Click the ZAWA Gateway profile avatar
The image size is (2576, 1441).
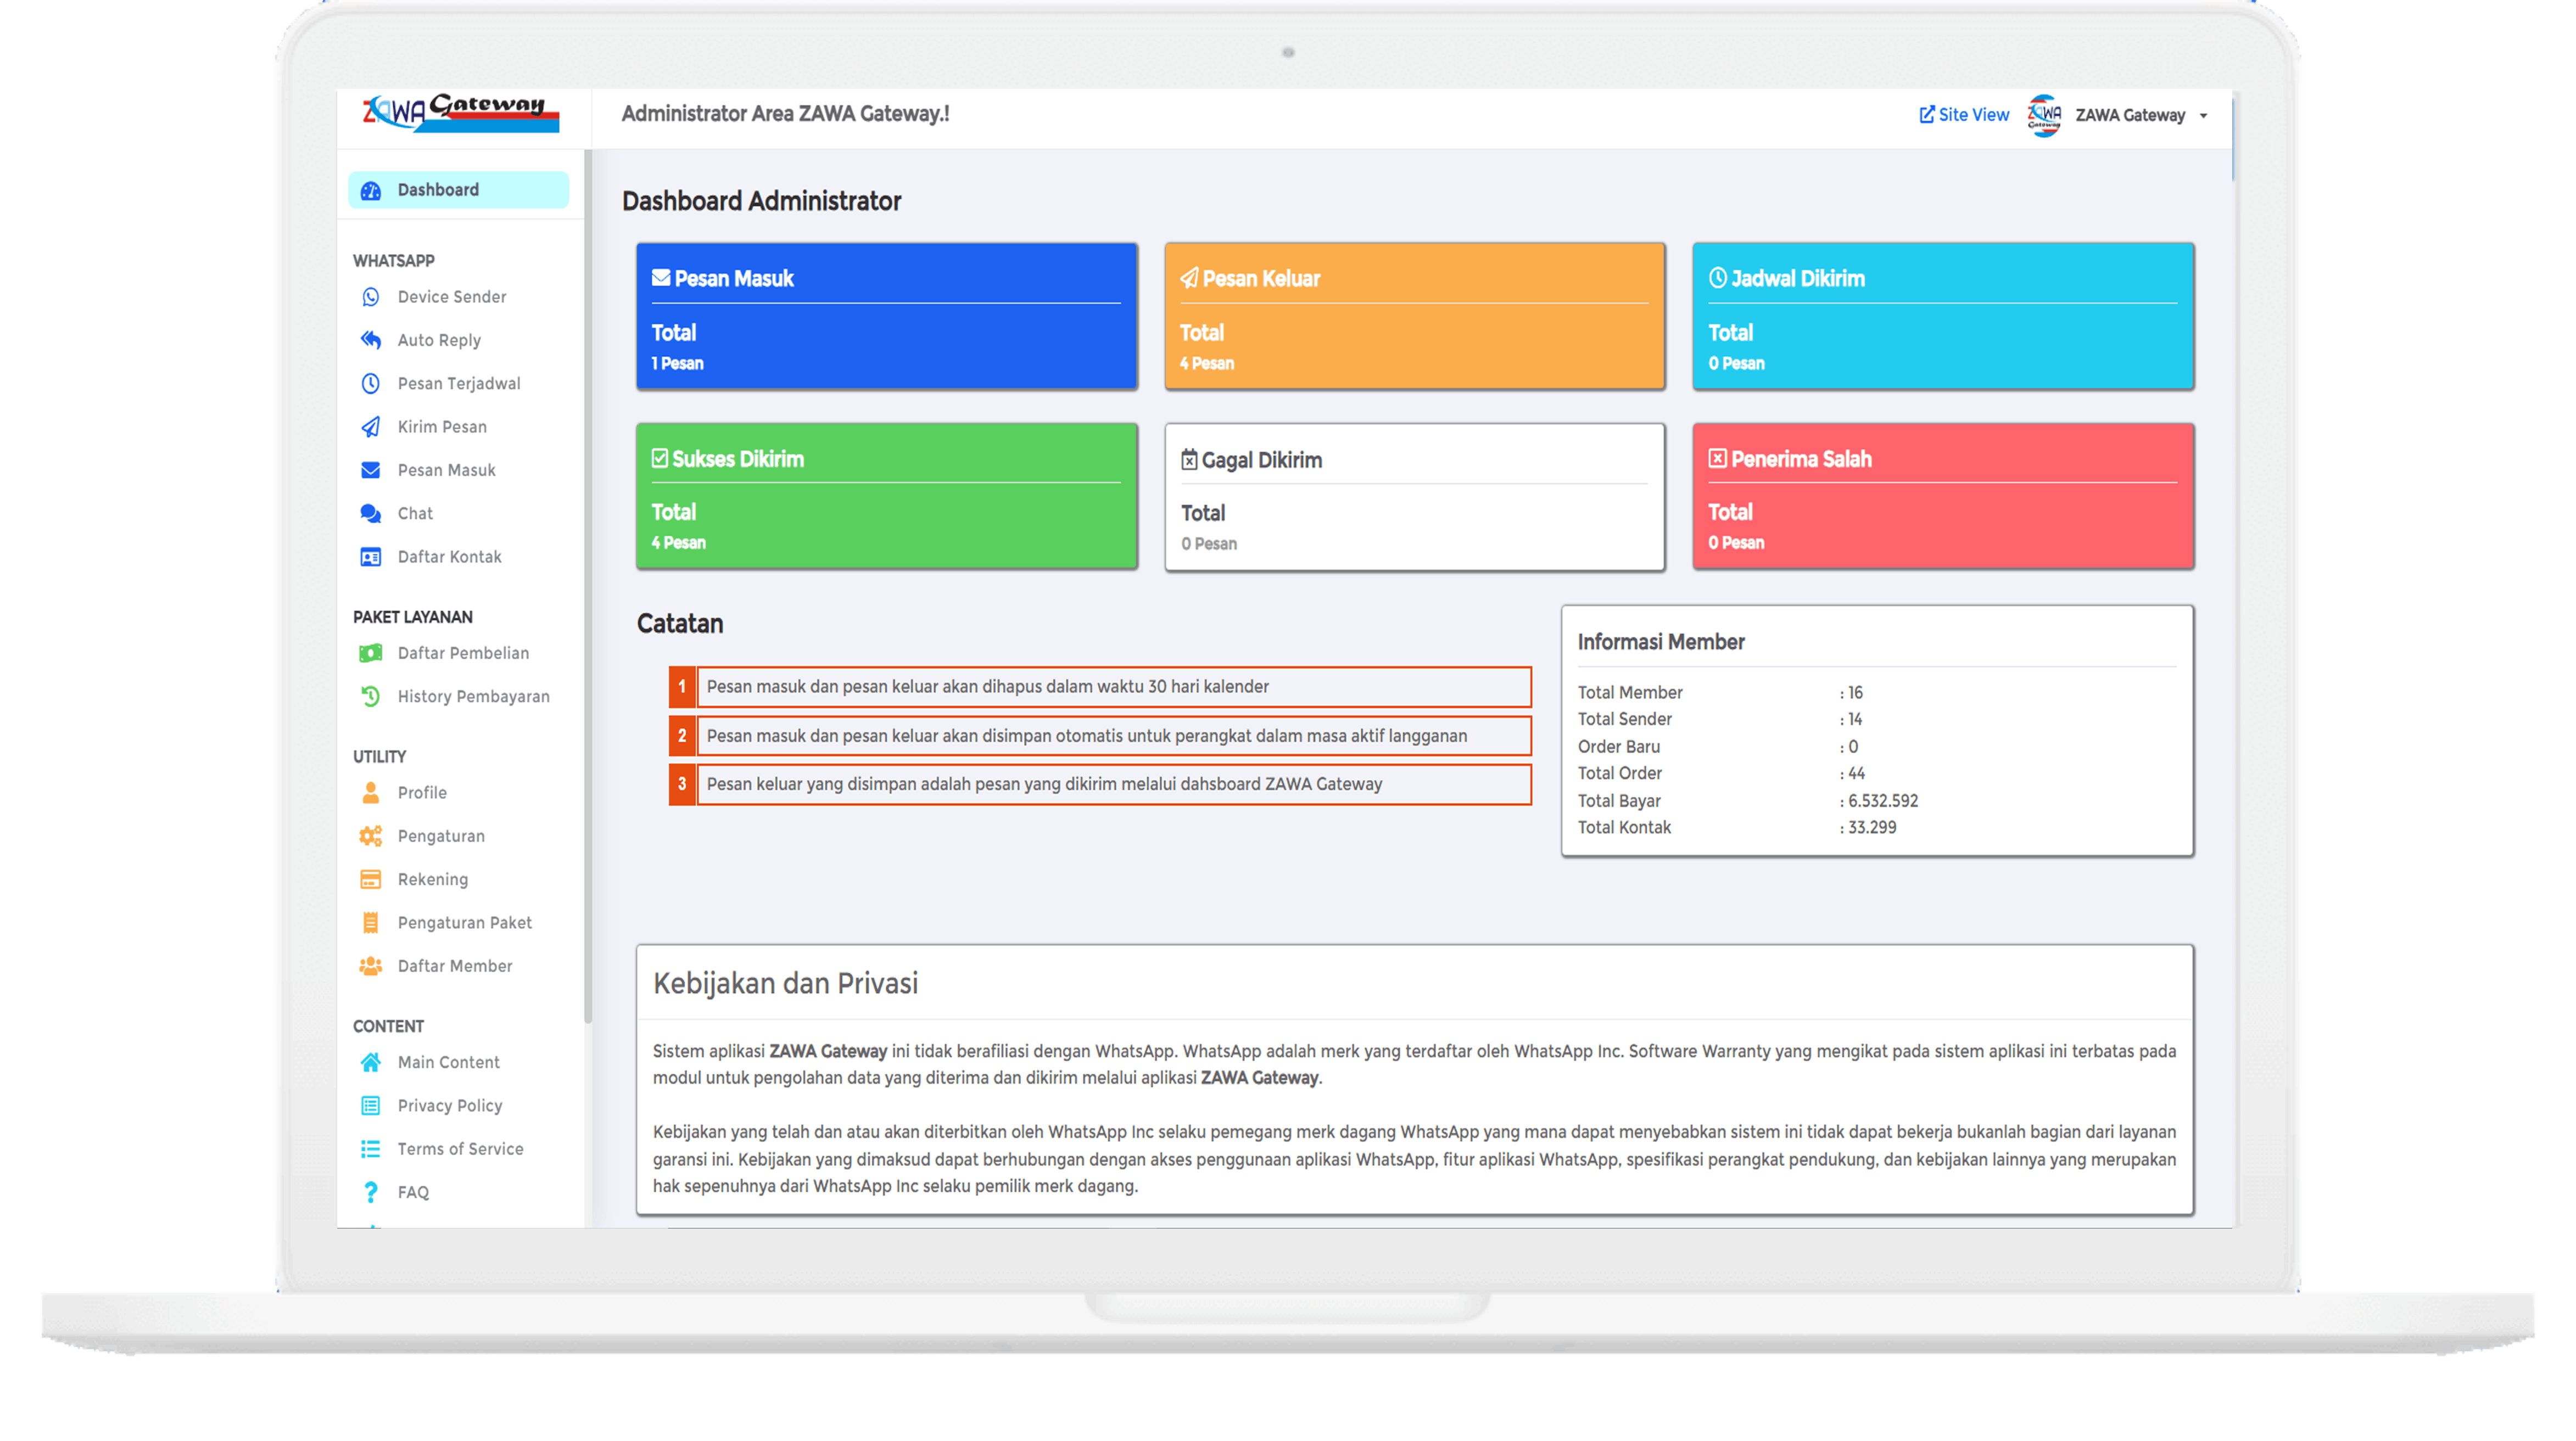(x=2044, y=116)
